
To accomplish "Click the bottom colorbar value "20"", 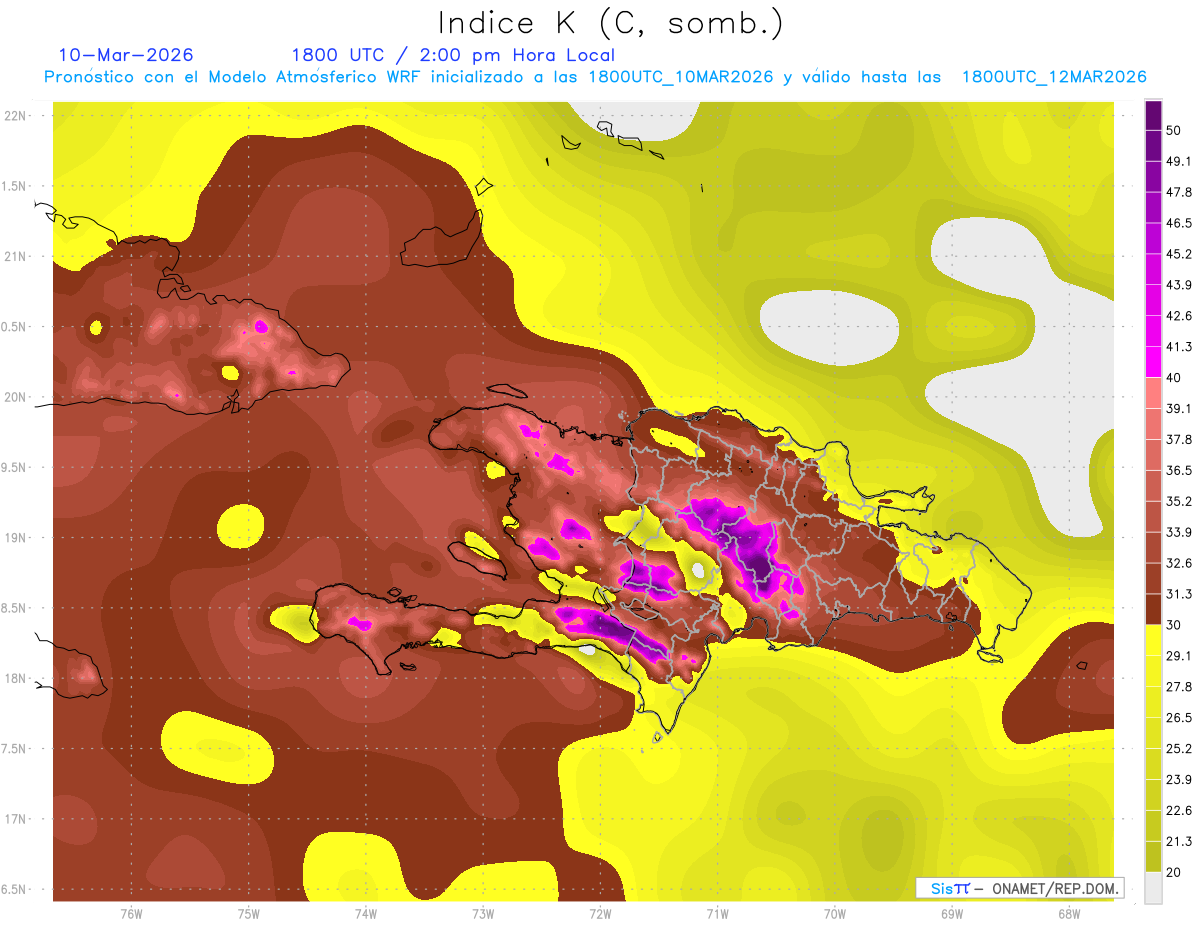I will coord(1174,872).
